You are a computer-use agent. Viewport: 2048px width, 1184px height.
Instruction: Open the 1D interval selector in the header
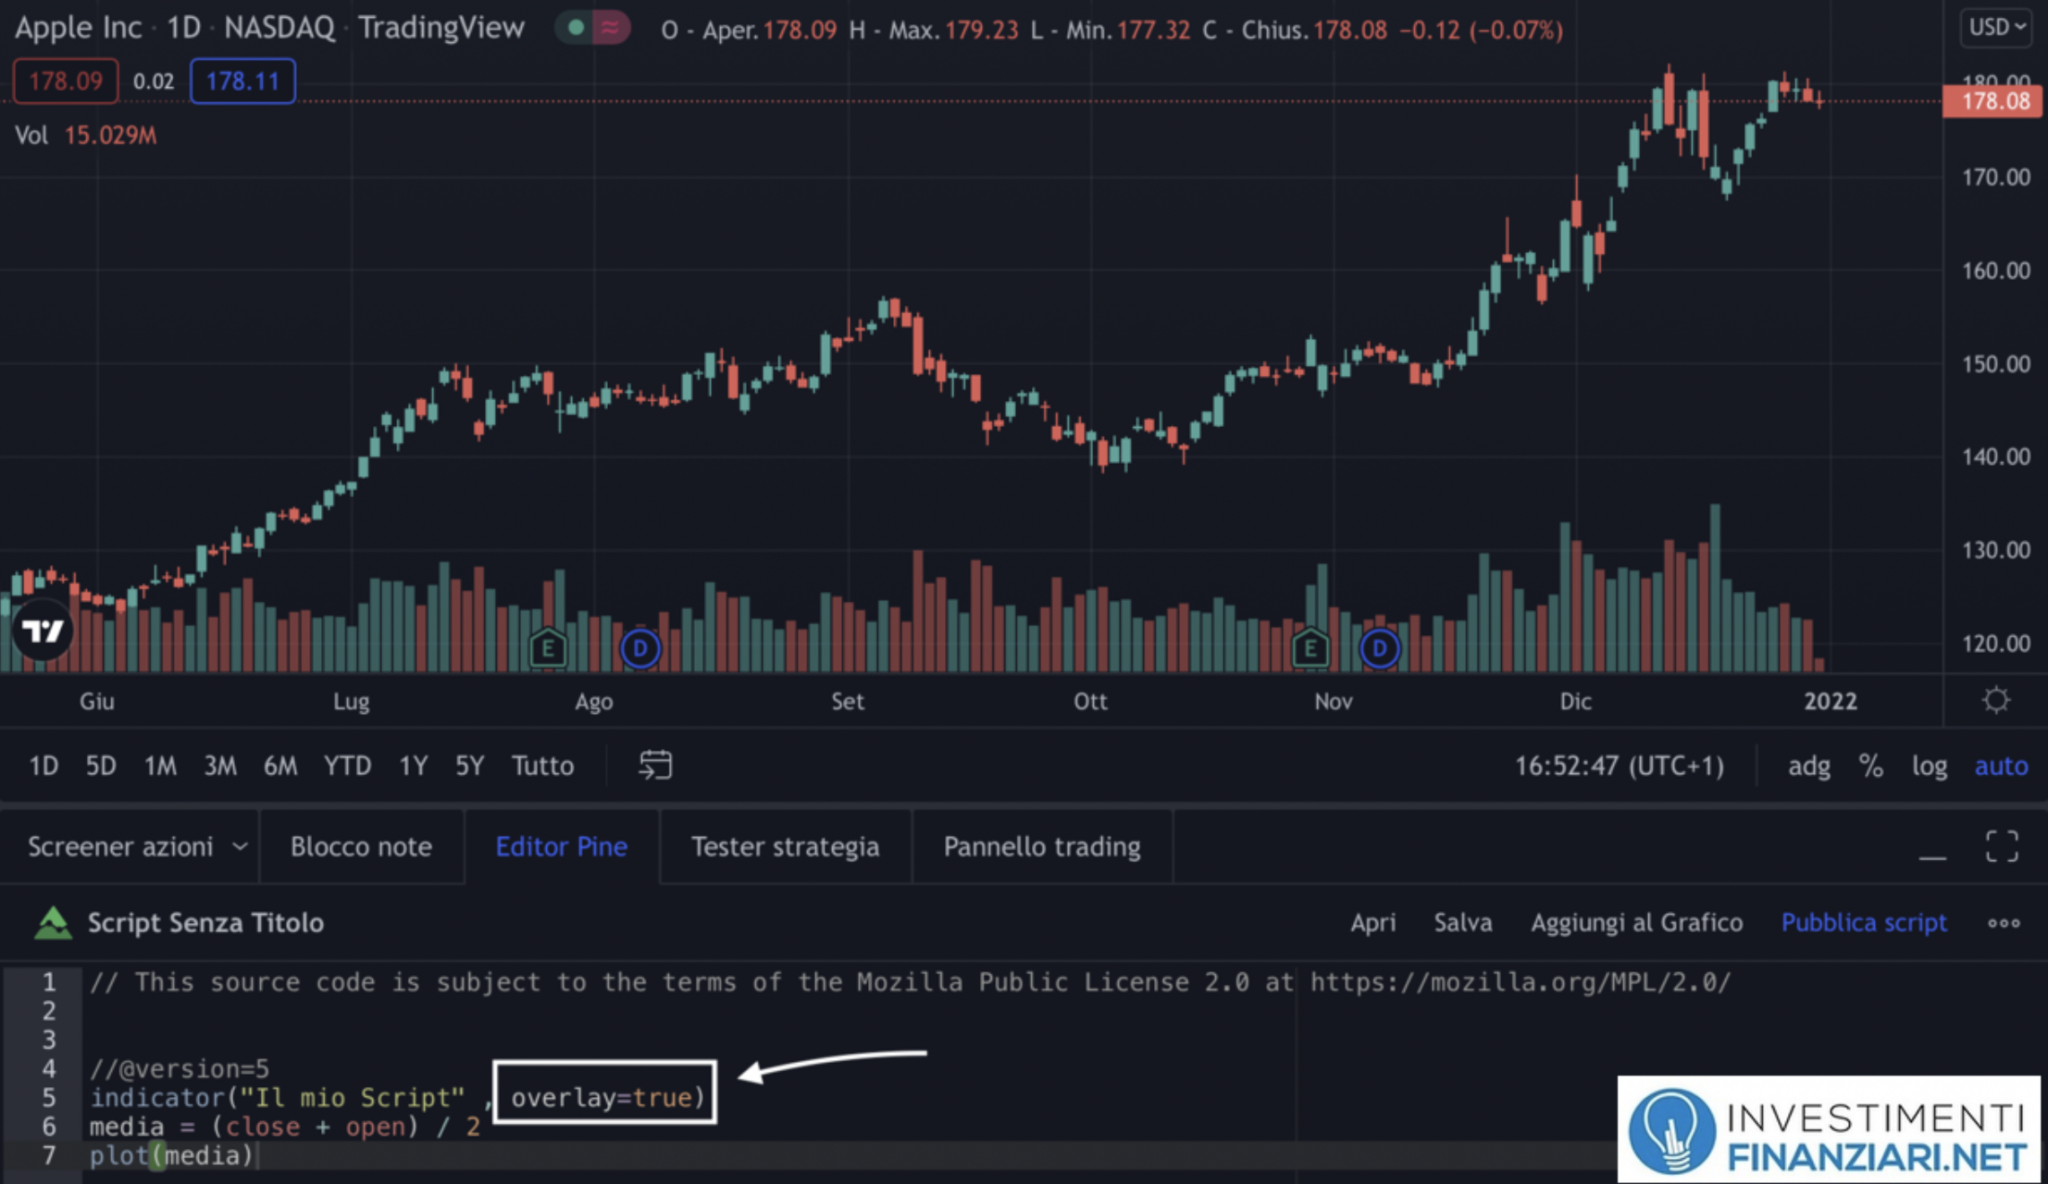tap(187, 28)
